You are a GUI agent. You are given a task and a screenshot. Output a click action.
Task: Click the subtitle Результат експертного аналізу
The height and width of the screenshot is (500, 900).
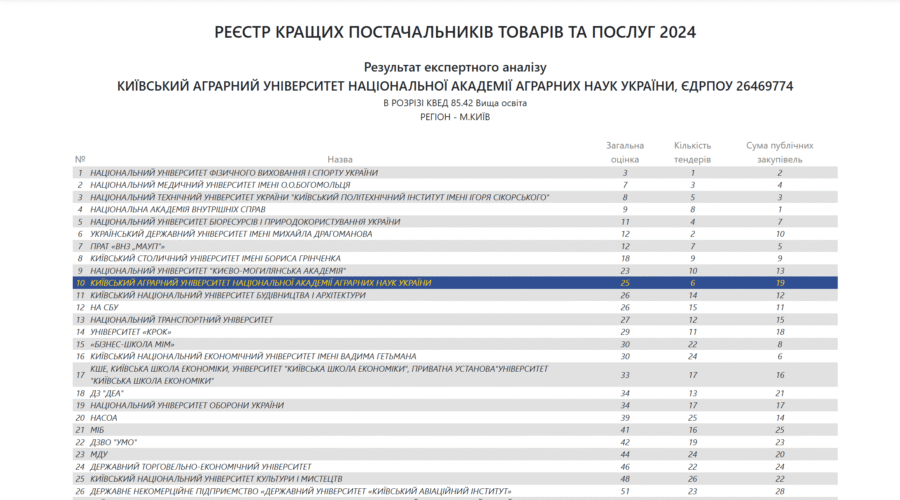(x=455, y=67)
